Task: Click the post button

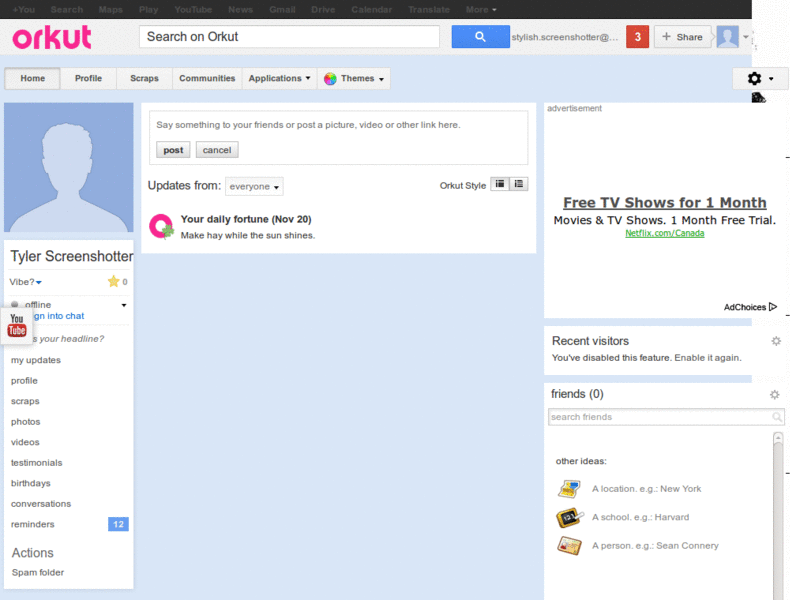Action: pyautogui.click(x=173, y=150)
